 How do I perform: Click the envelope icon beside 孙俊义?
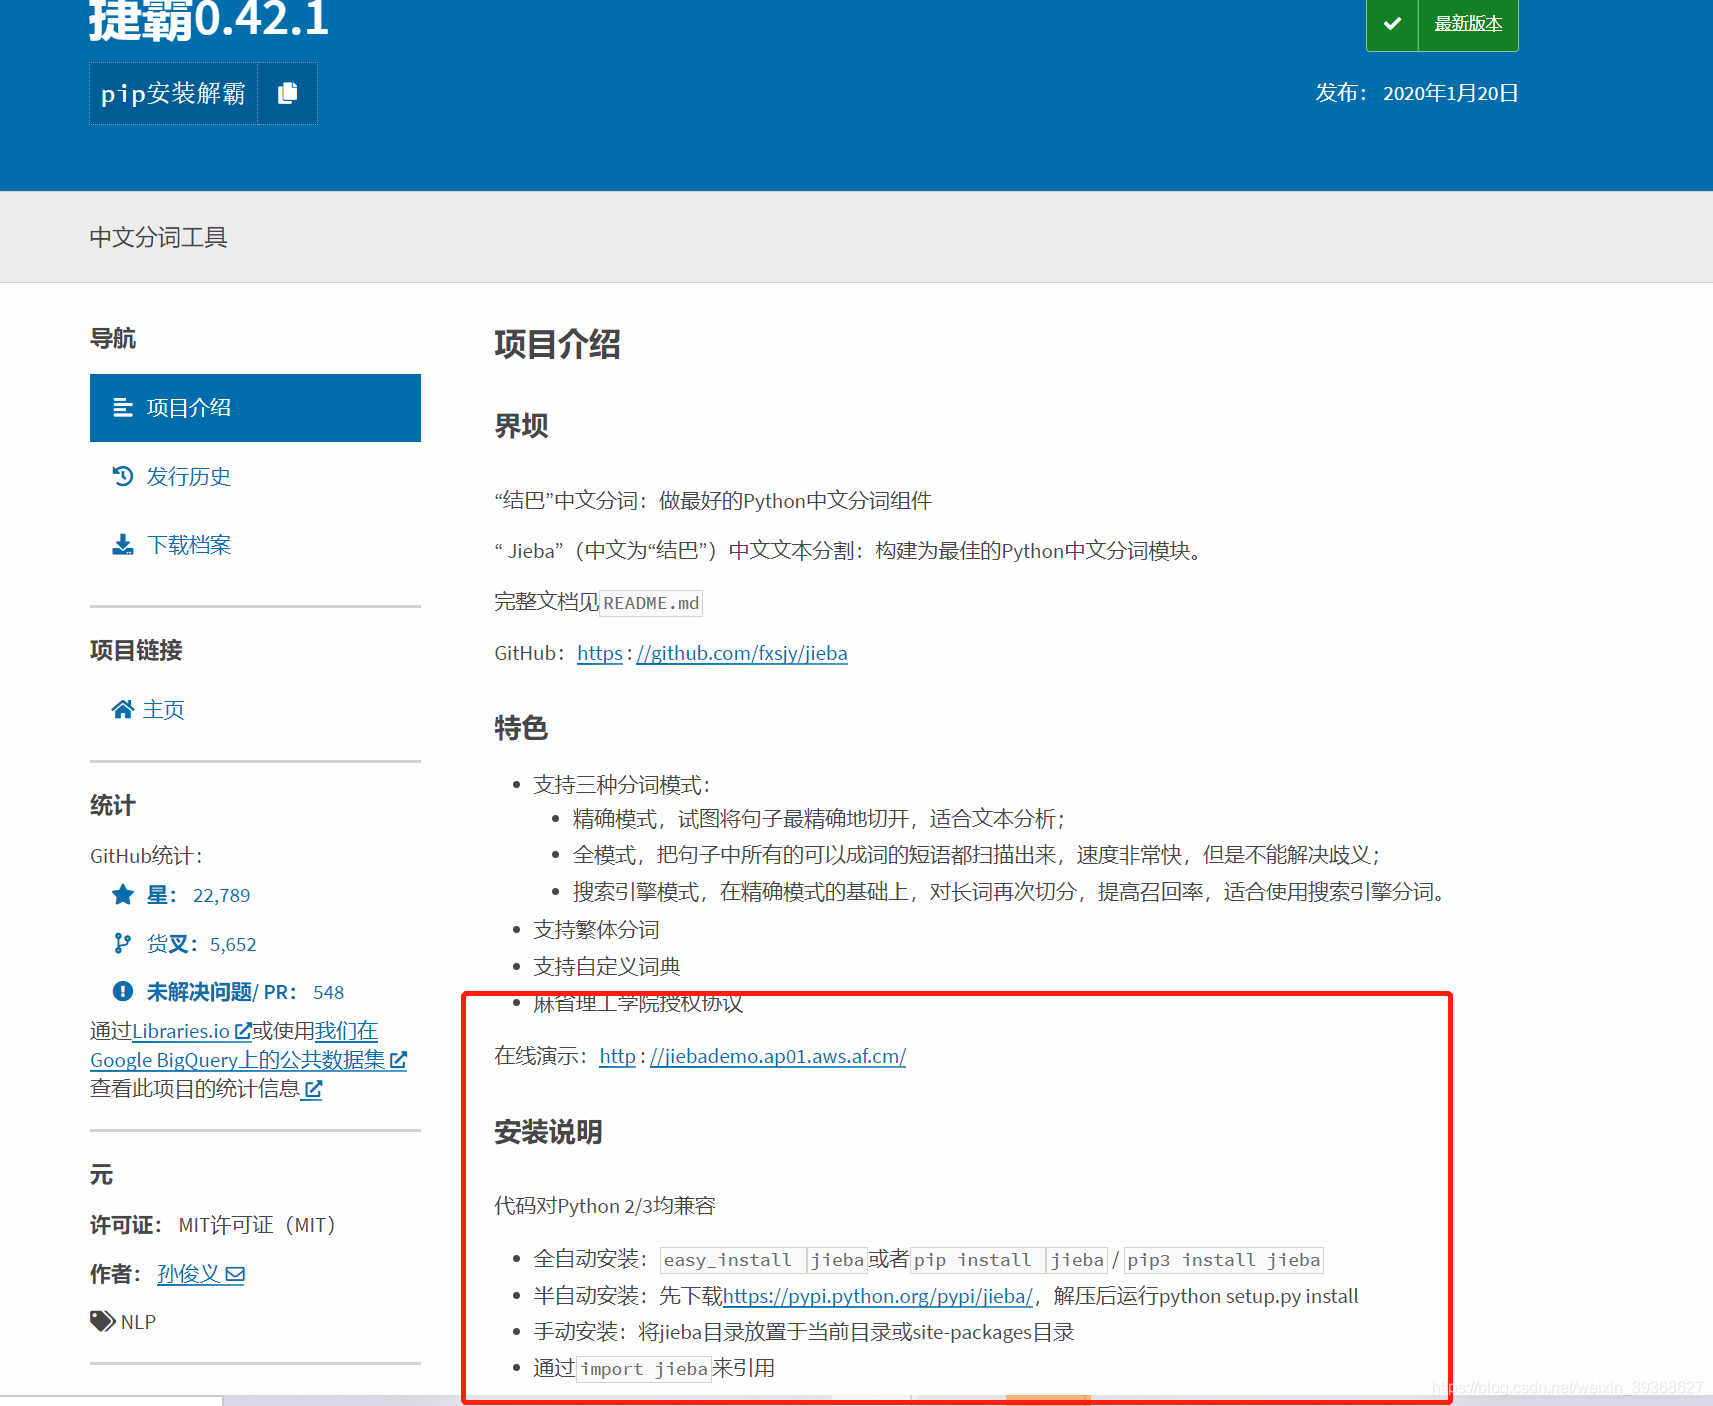point(235,1274)
